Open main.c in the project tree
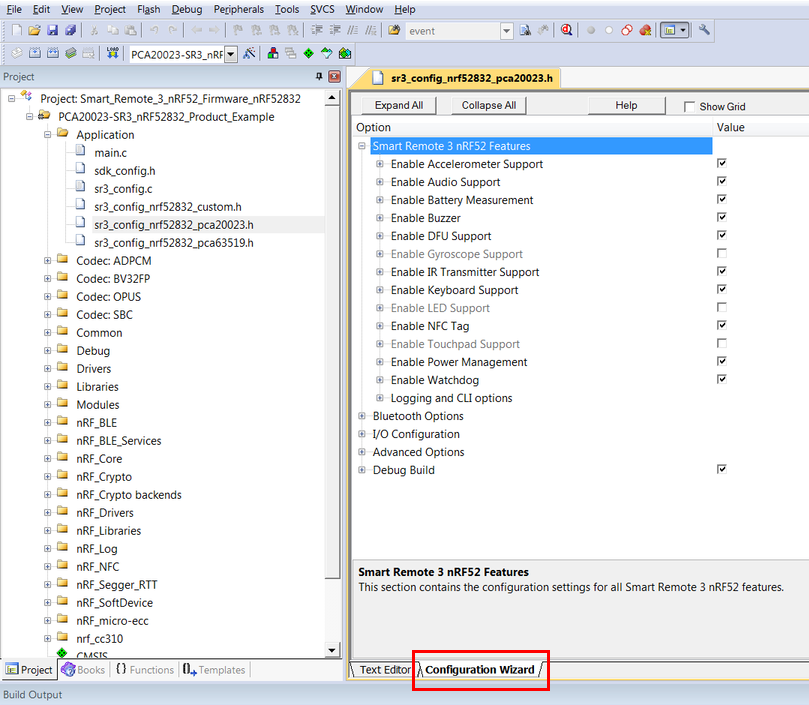 110,153
